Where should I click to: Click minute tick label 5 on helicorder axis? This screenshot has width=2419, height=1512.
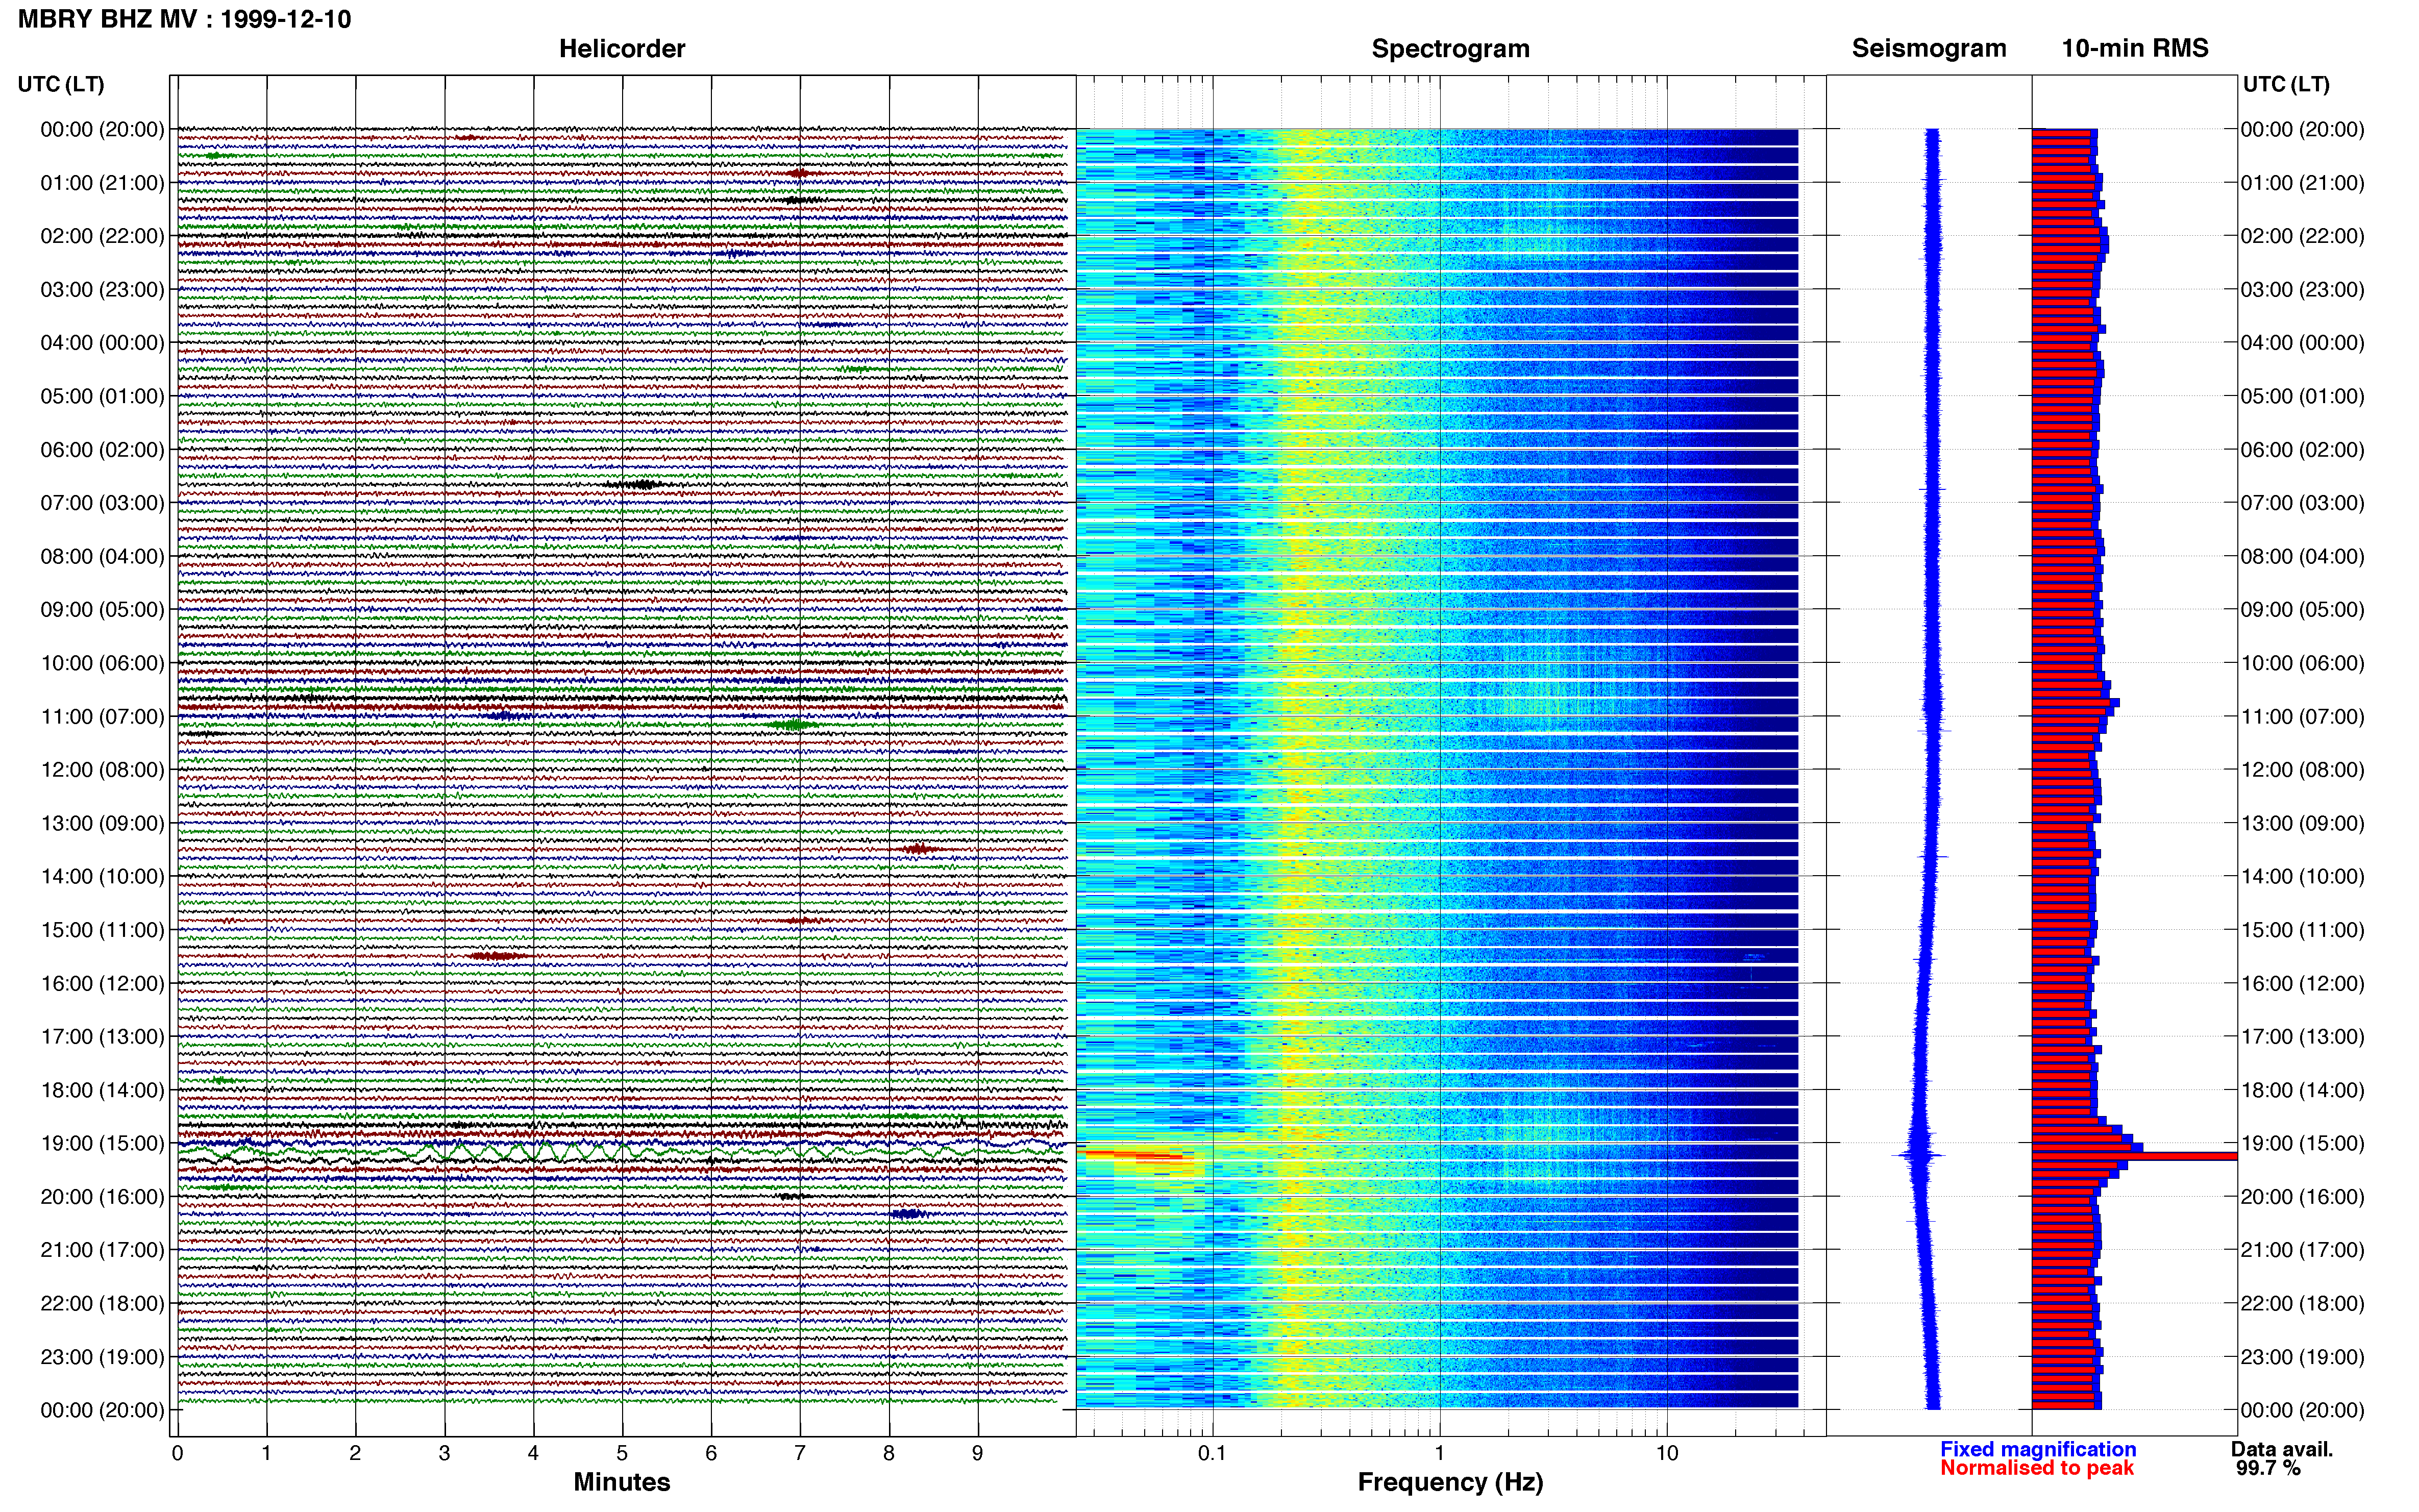(622, 1453)
